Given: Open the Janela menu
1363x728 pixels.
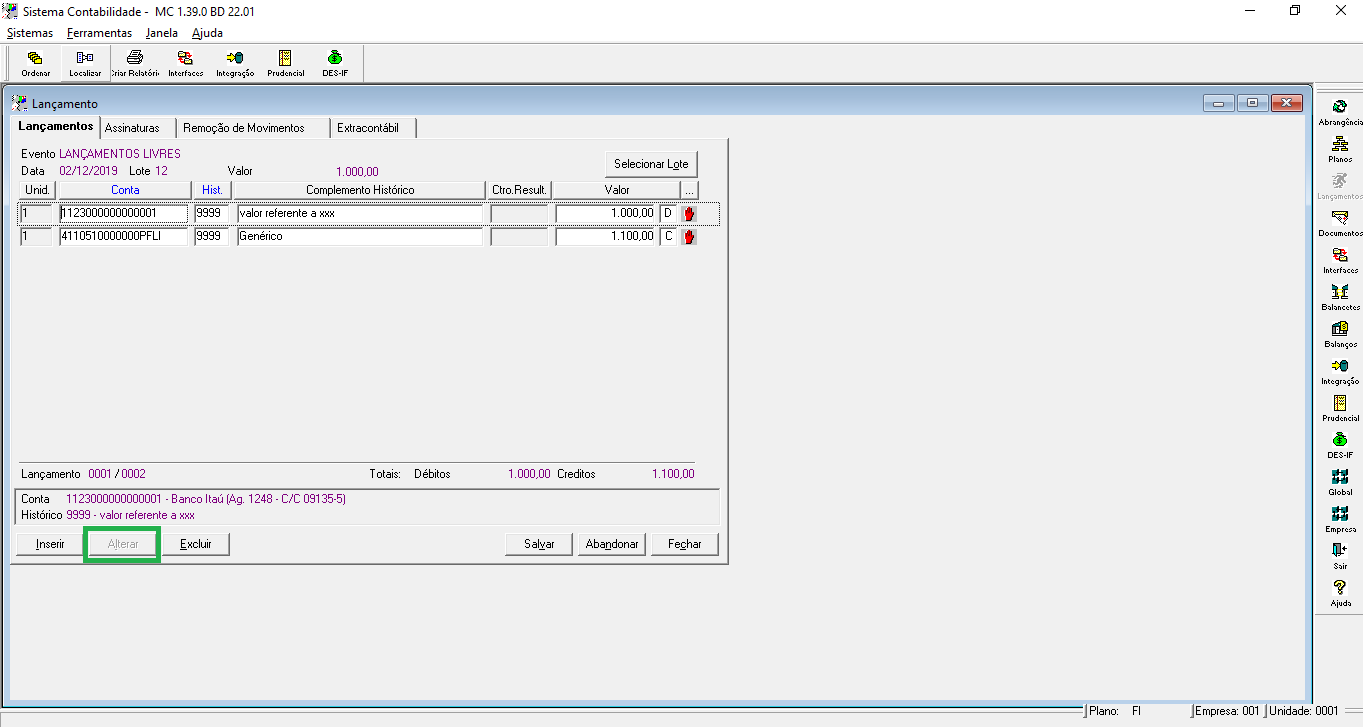Looking at the screenshot, I should 161,33.
